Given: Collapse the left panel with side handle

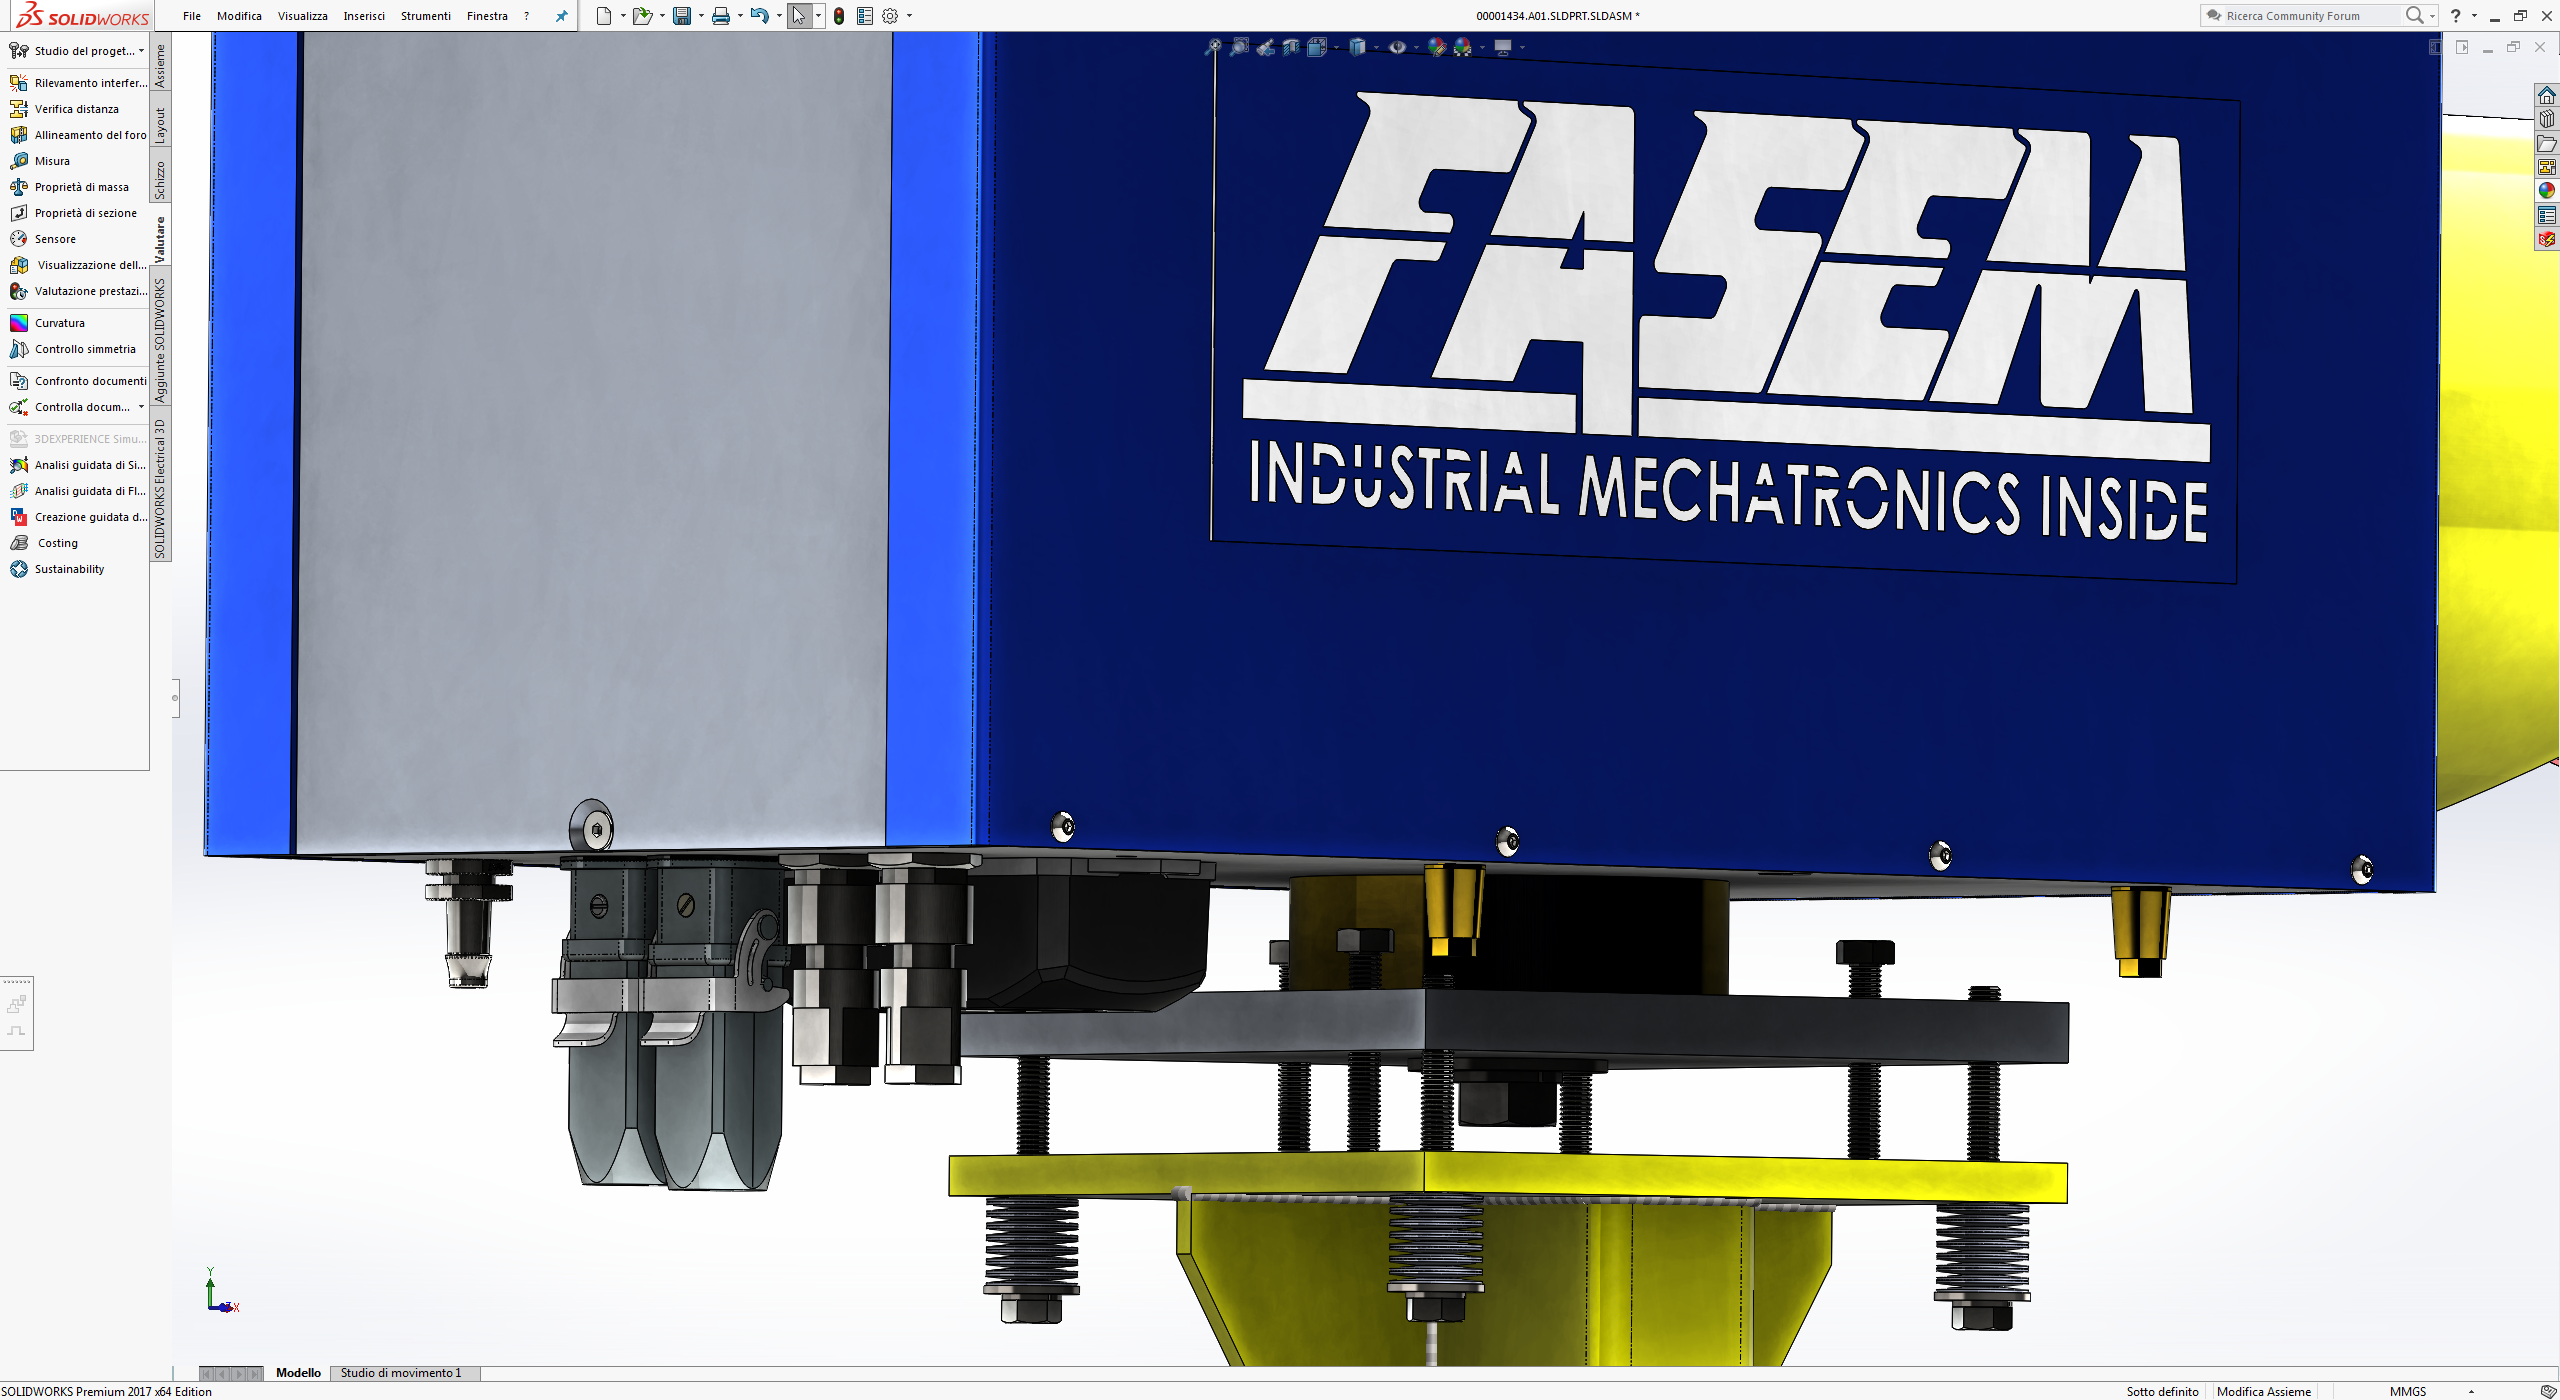Looking at the screenshot, I should point(175,698).
